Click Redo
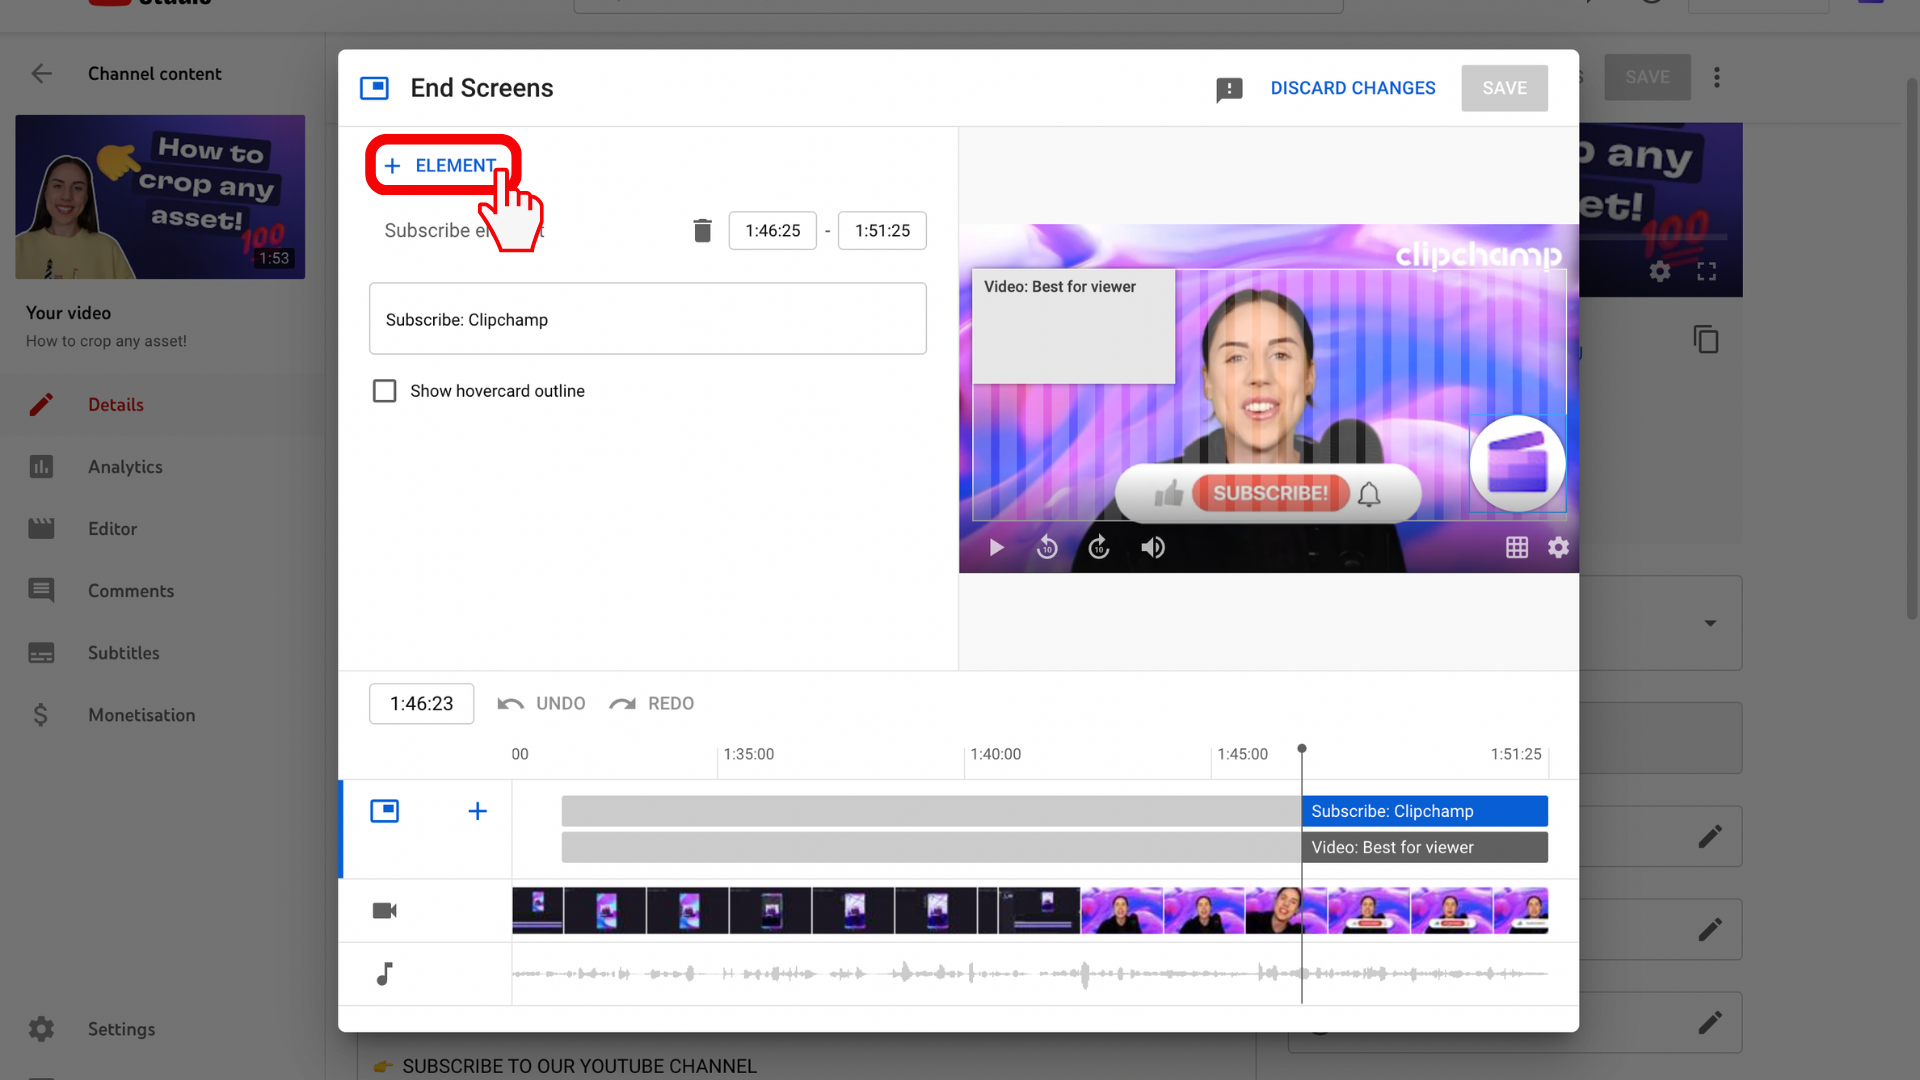The width and height of the screenshot is (1920, 1080). coord(651,704)
